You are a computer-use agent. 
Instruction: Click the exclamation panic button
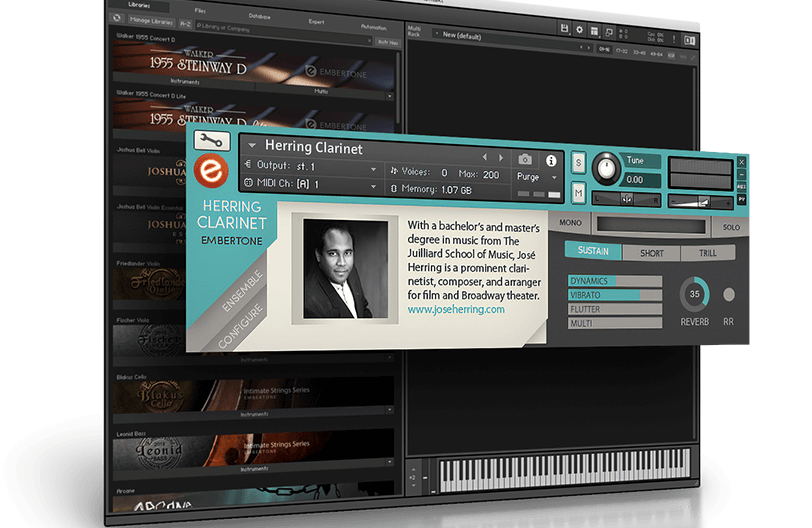(674, 38)
